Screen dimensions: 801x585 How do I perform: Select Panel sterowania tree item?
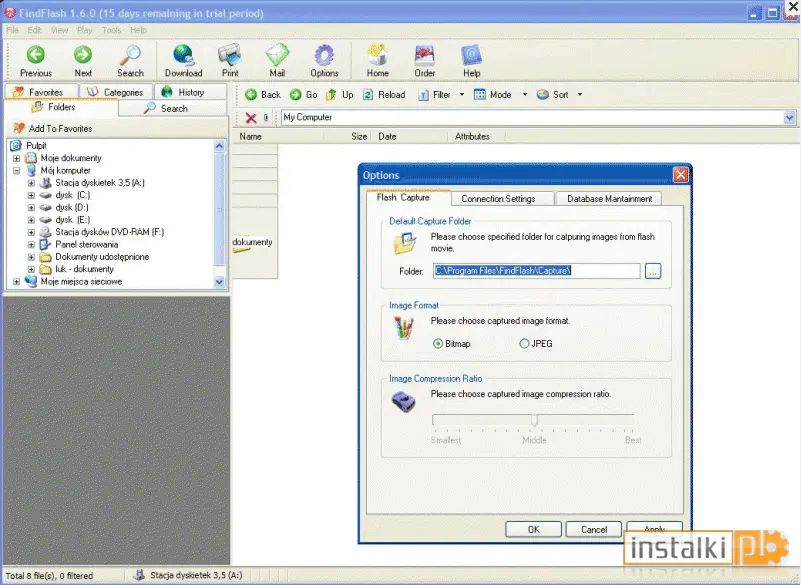(x=86, y=244)
